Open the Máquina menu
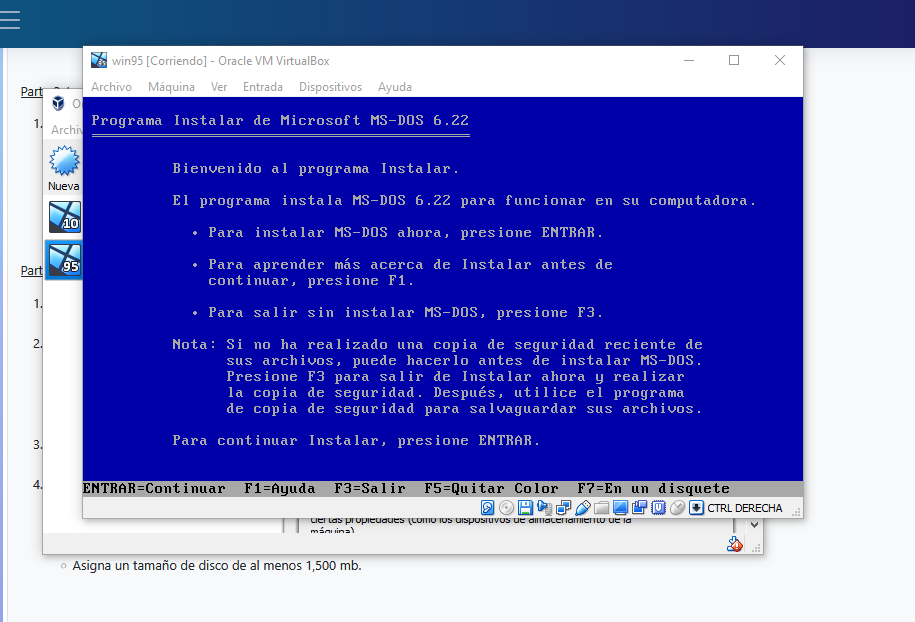The image size is (915, 622). click(x=172, y=87)
